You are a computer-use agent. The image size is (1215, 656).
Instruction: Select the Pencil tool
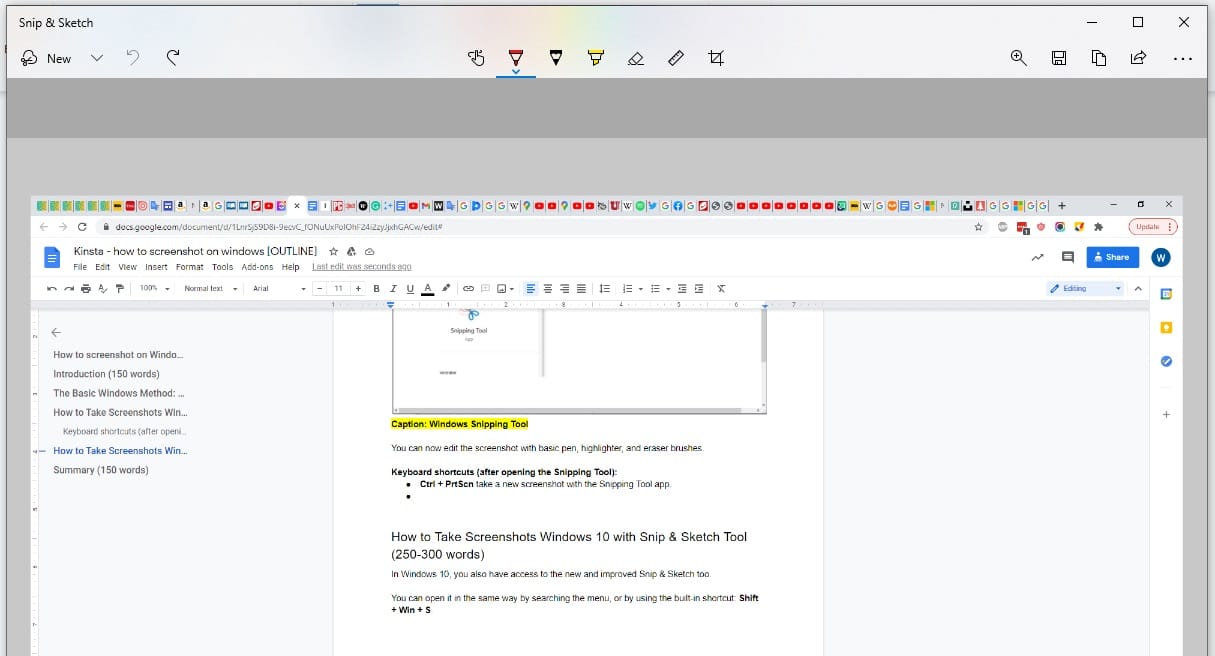pyautogui.click(x=556, y=58)
